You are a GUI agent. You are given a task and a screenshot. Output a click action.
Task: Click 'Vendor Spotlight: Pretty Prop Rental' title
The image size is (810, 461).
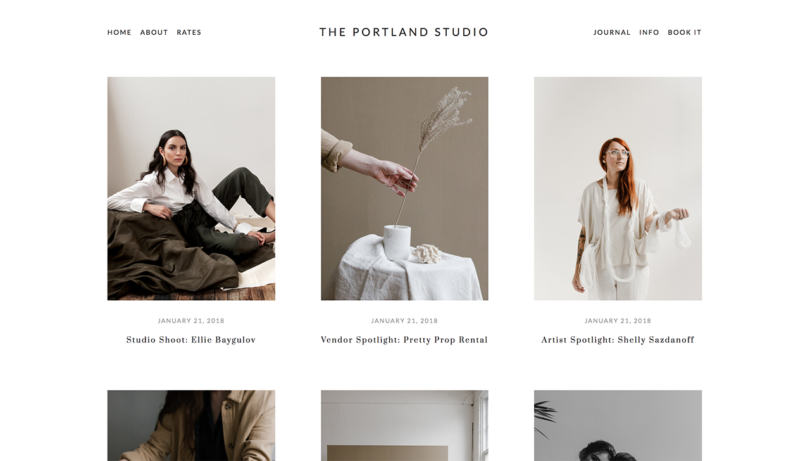click(404, 340)
